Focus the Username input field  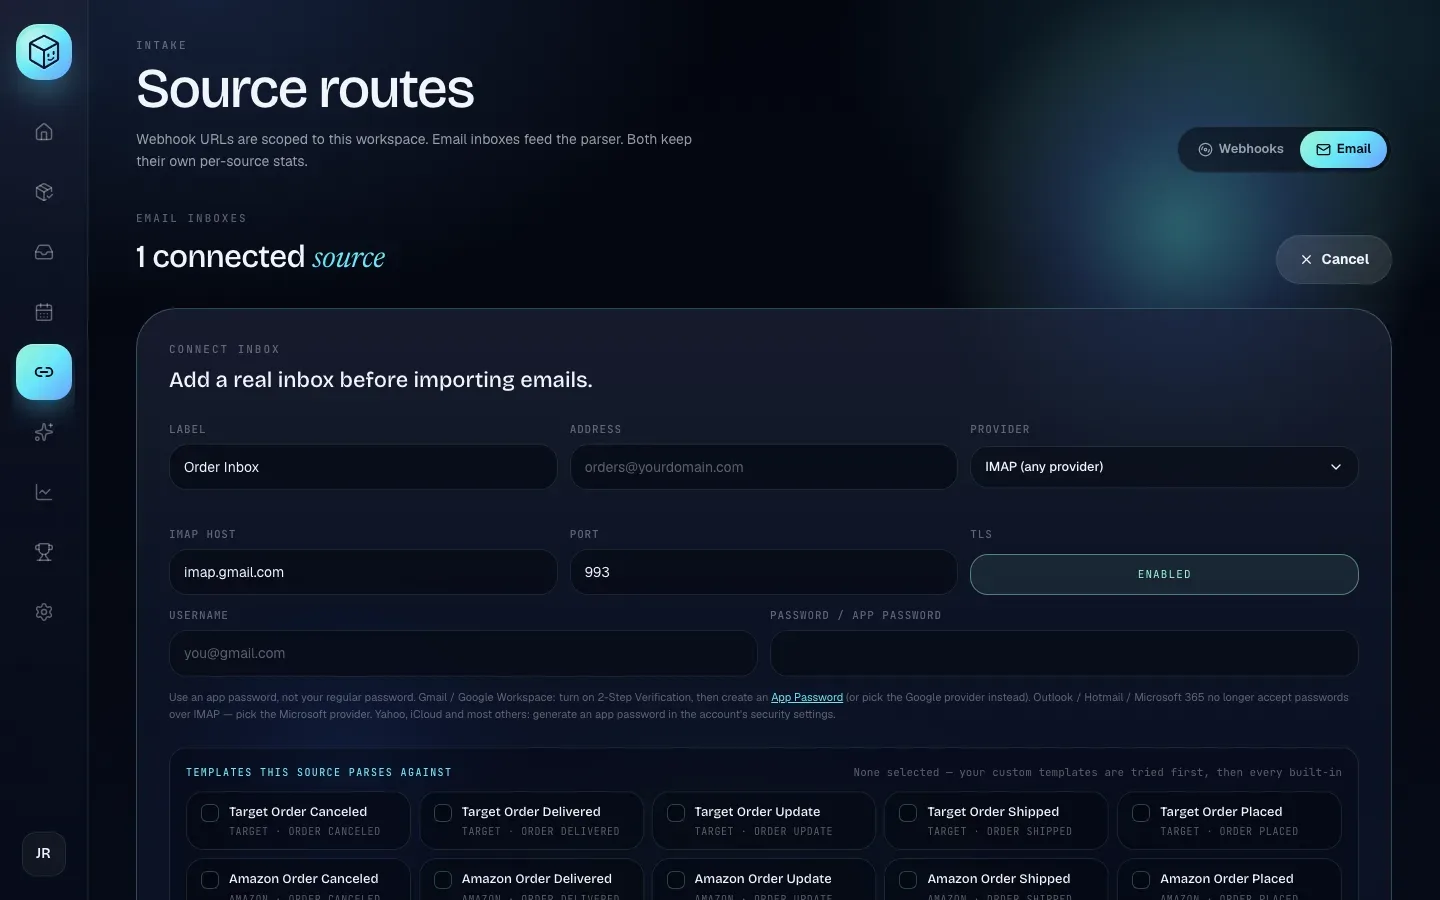463,653
